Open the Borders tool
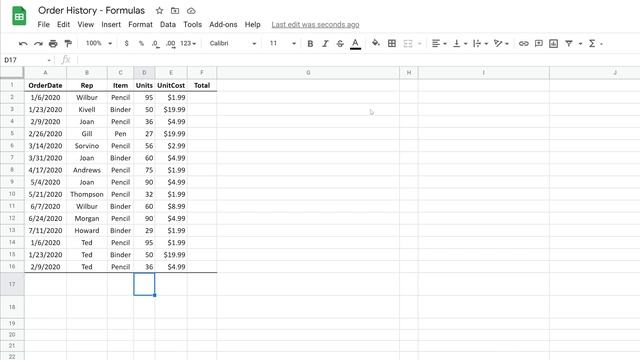Viewport: 640px width, 360px height. click(x=392, y=43)
